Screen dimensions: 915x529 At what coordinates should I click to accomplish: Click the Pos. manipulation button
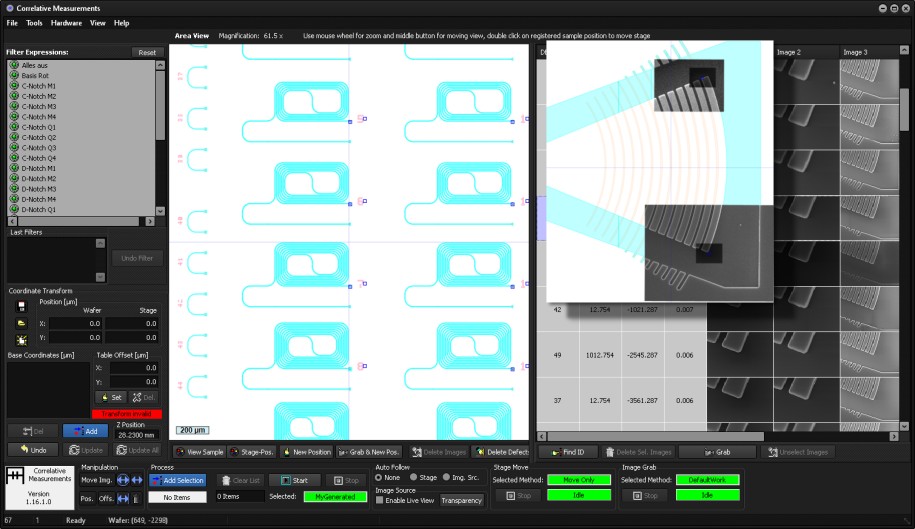point(87,498)
